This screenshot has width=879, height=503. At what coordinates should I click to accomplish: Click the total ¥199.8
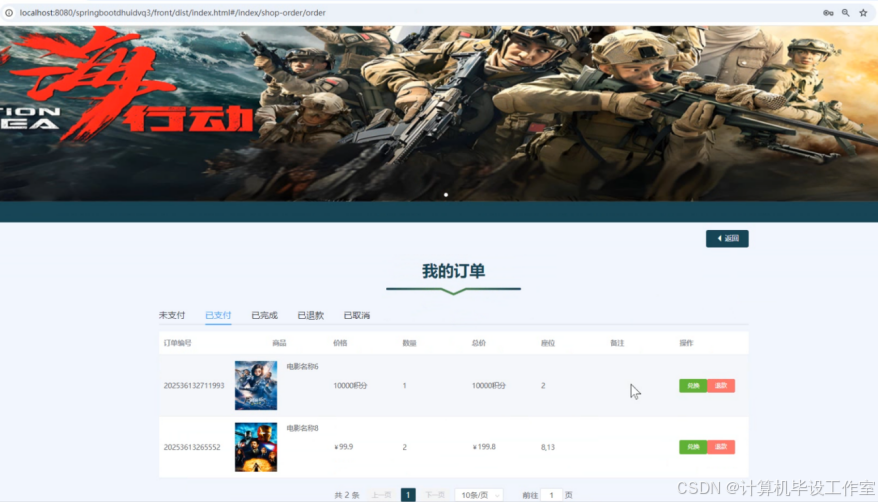coord(484,447)
